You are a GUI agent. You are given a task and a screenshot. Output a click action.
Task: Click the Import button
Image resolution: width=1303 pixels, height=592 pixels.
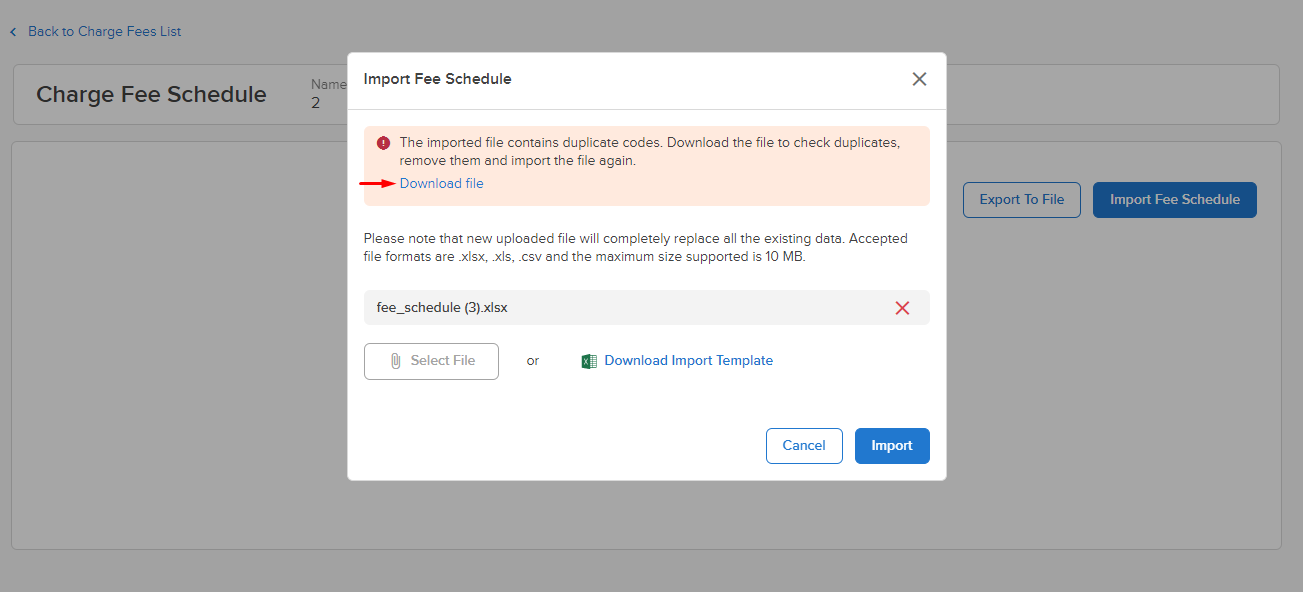tap(891, 445)
